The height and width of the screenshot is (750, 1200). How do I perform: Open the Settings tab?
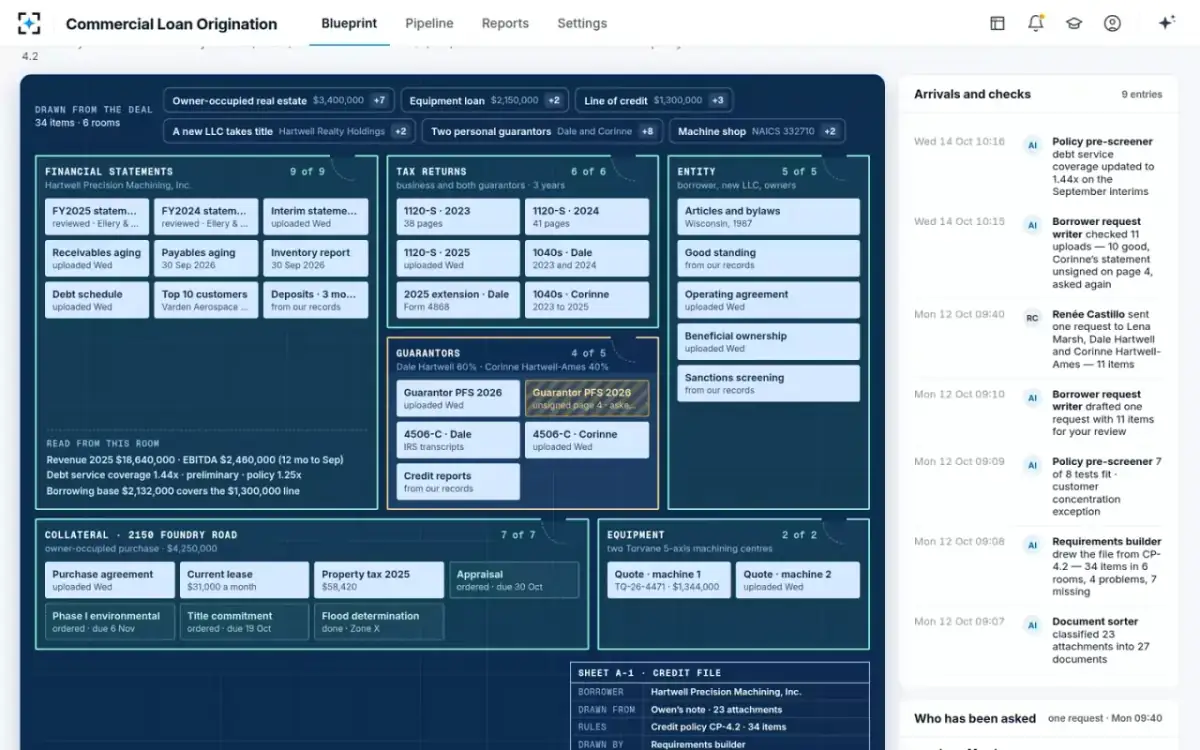click(582, 23)
